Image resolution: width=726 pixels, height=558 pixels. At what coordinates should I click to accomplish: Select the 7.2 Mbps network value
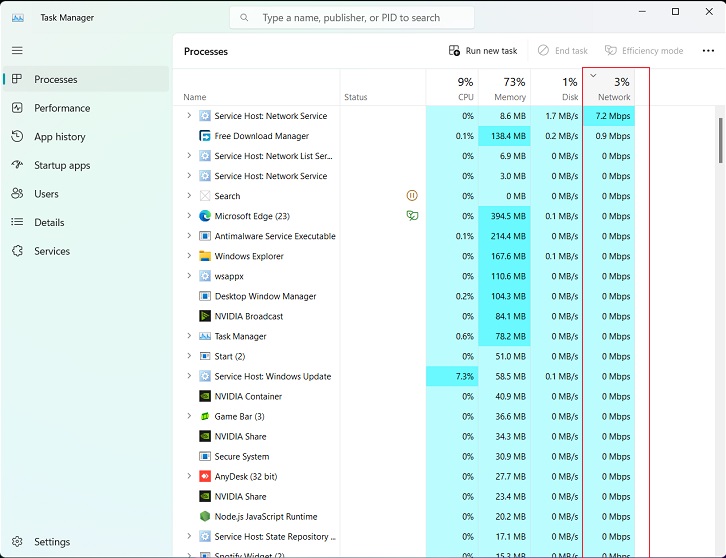click(609, 116)
